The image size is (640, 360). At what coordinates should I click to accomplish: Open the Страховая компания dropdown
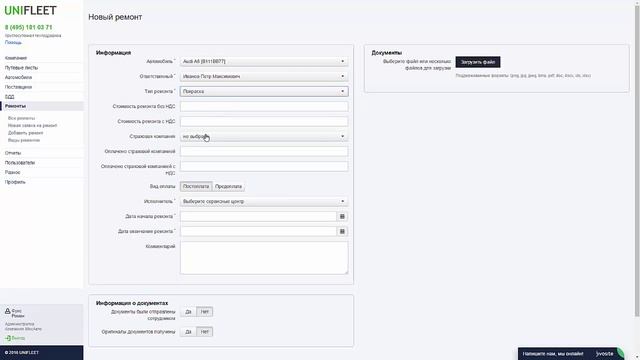(x=264, y=136)
